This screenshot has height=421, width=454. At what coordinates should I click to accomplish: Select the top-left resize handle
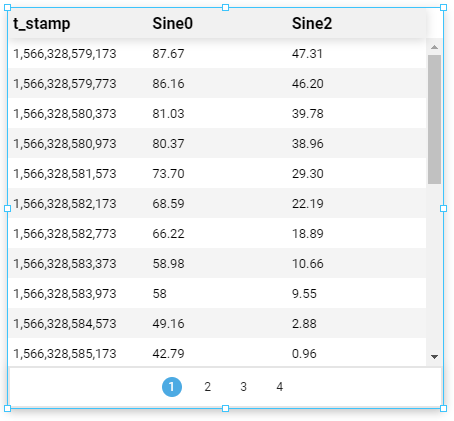[7, 8]
